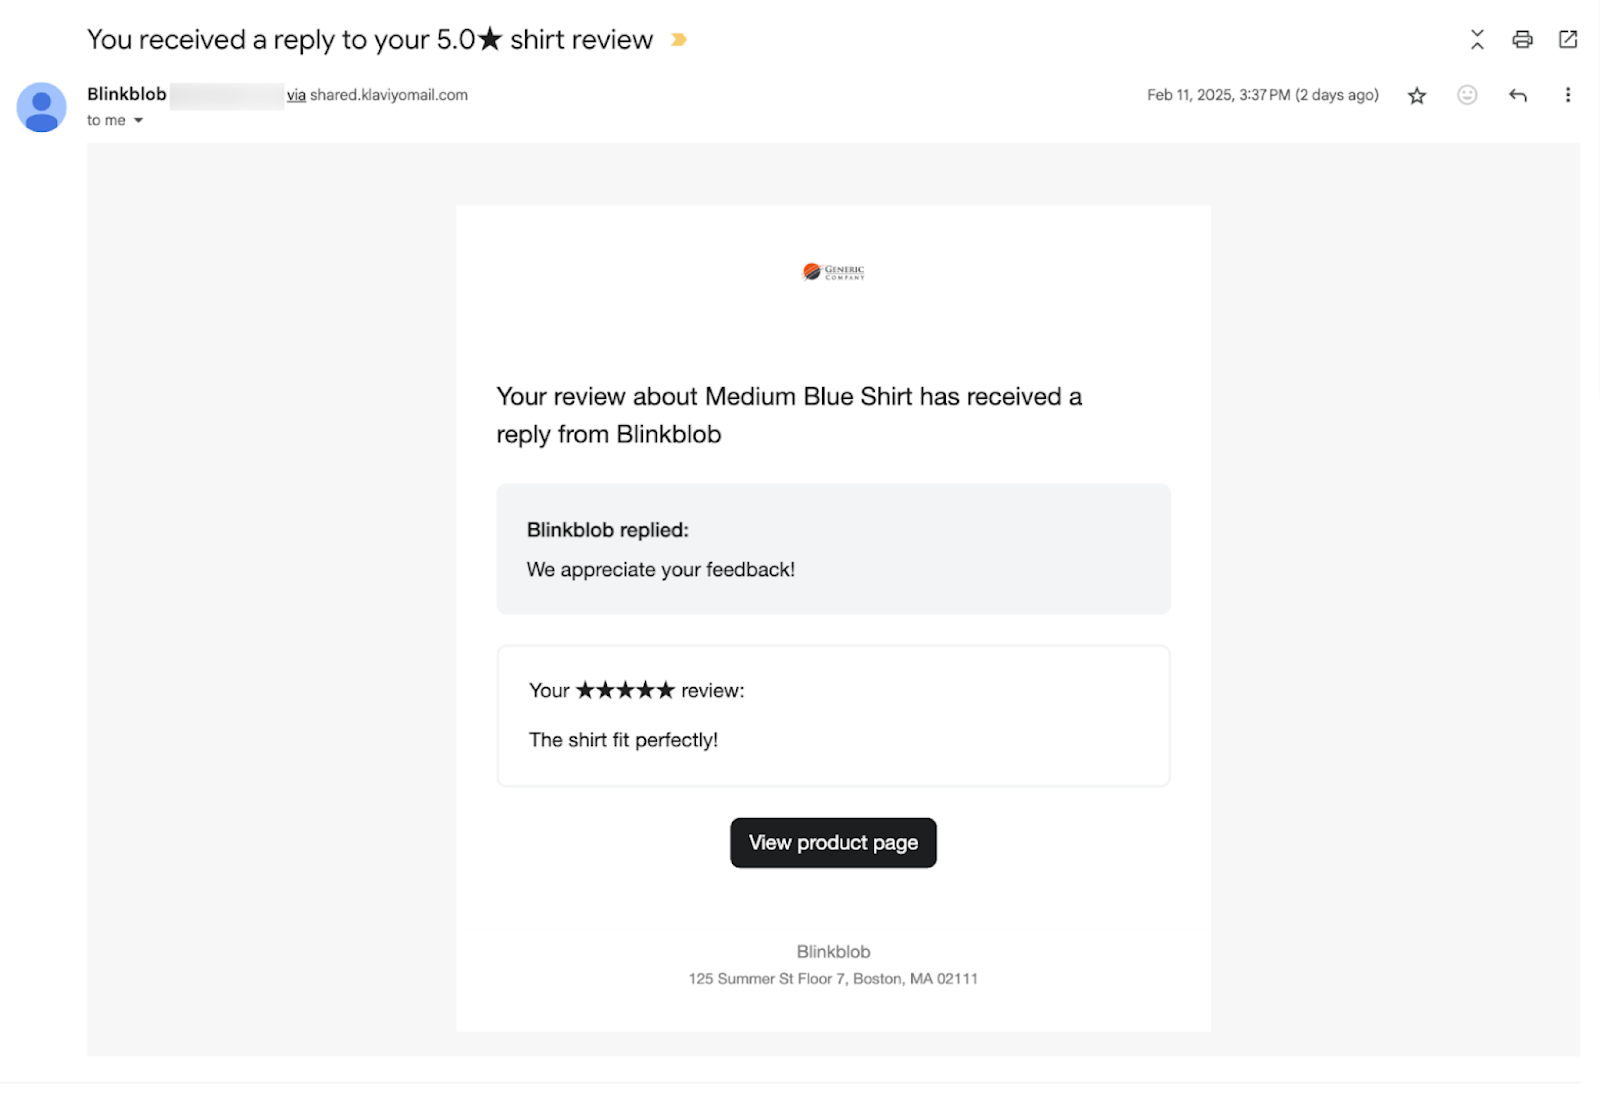Print this email using the printer icon

1522,39
